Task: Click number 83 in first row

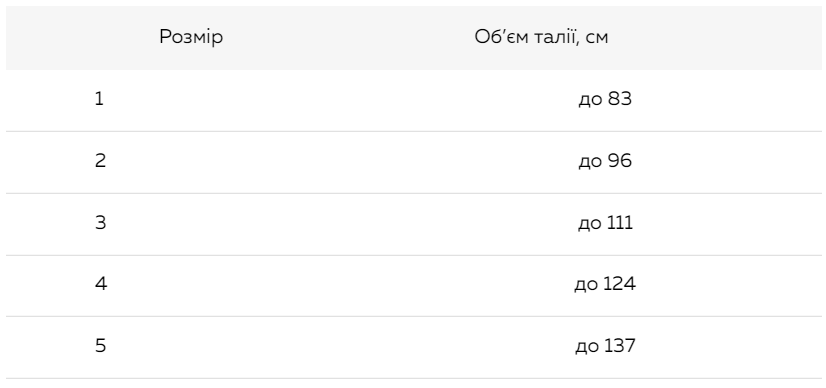Action: point(620,98)
